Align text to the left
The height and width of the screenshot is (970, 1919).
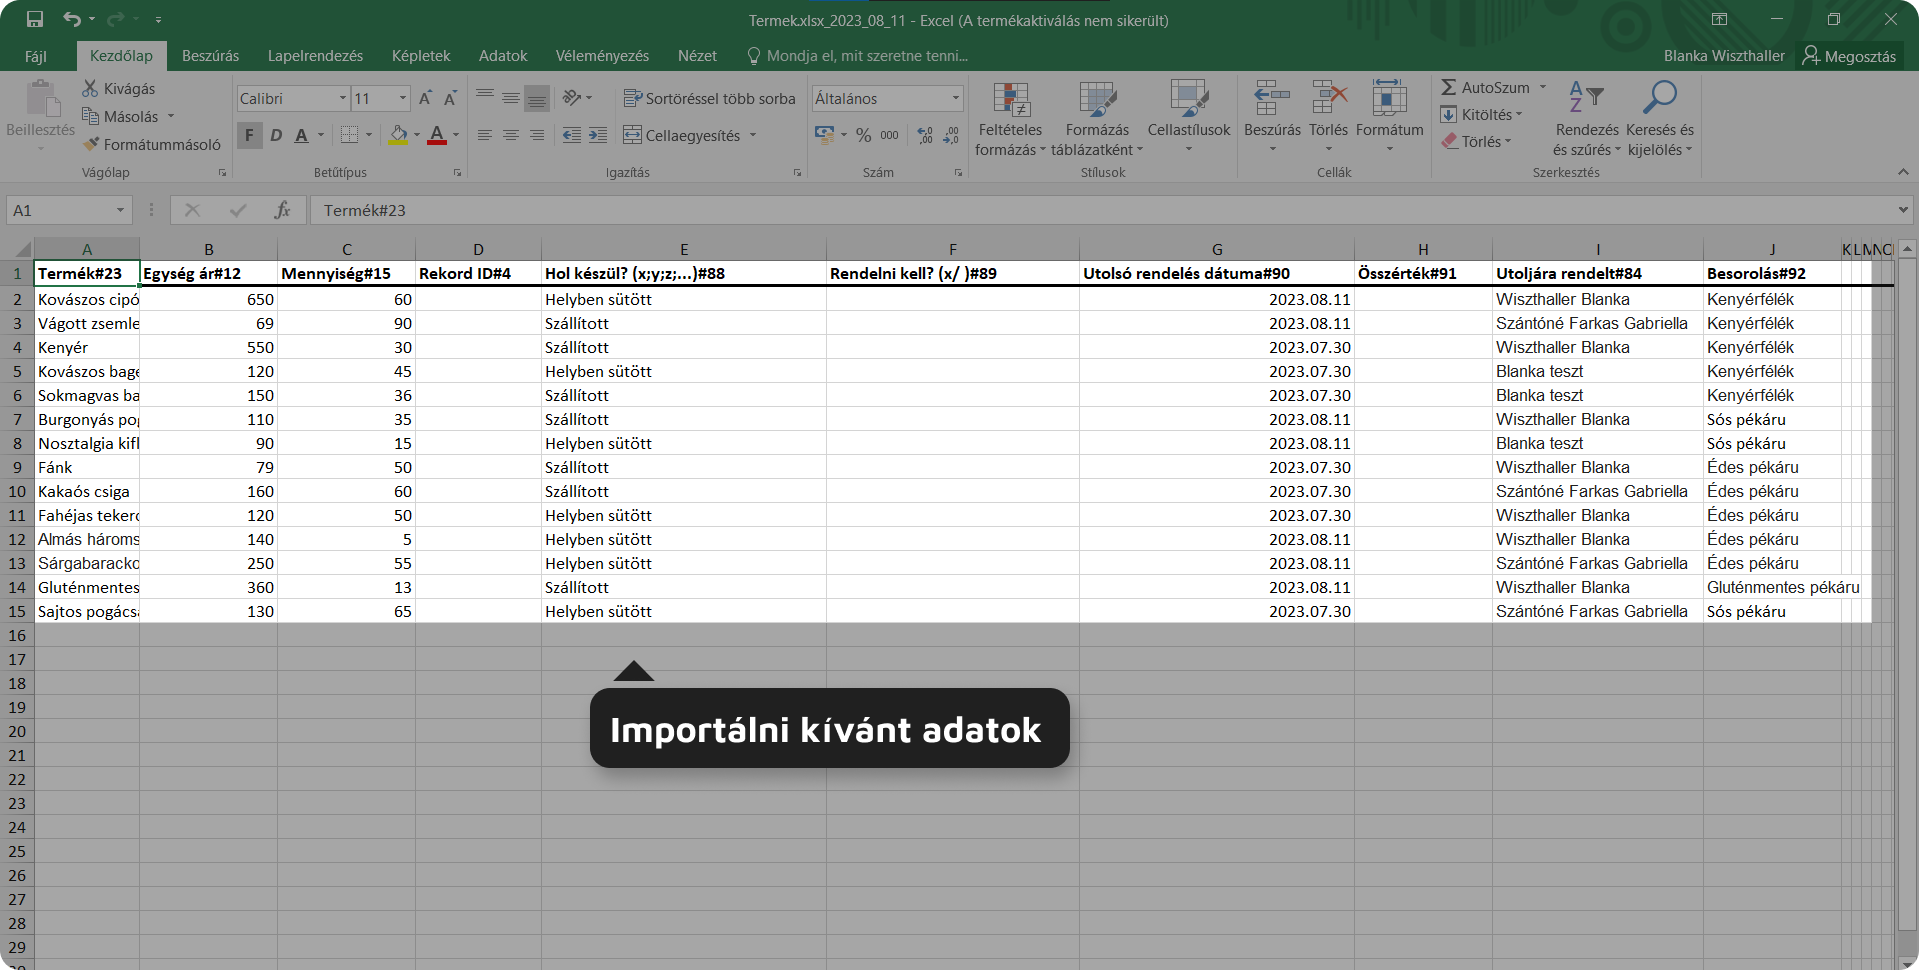coord(485,135)
